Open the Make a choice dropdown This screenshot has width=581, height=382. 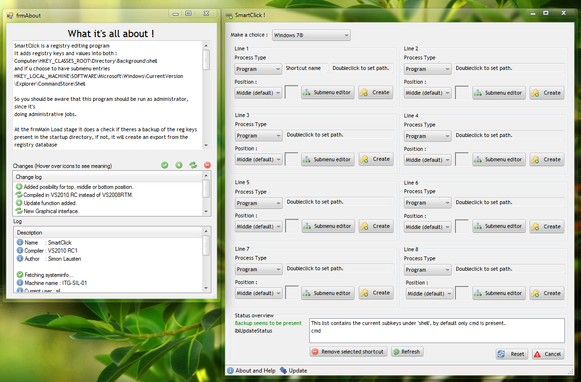[x=311, y=35]
